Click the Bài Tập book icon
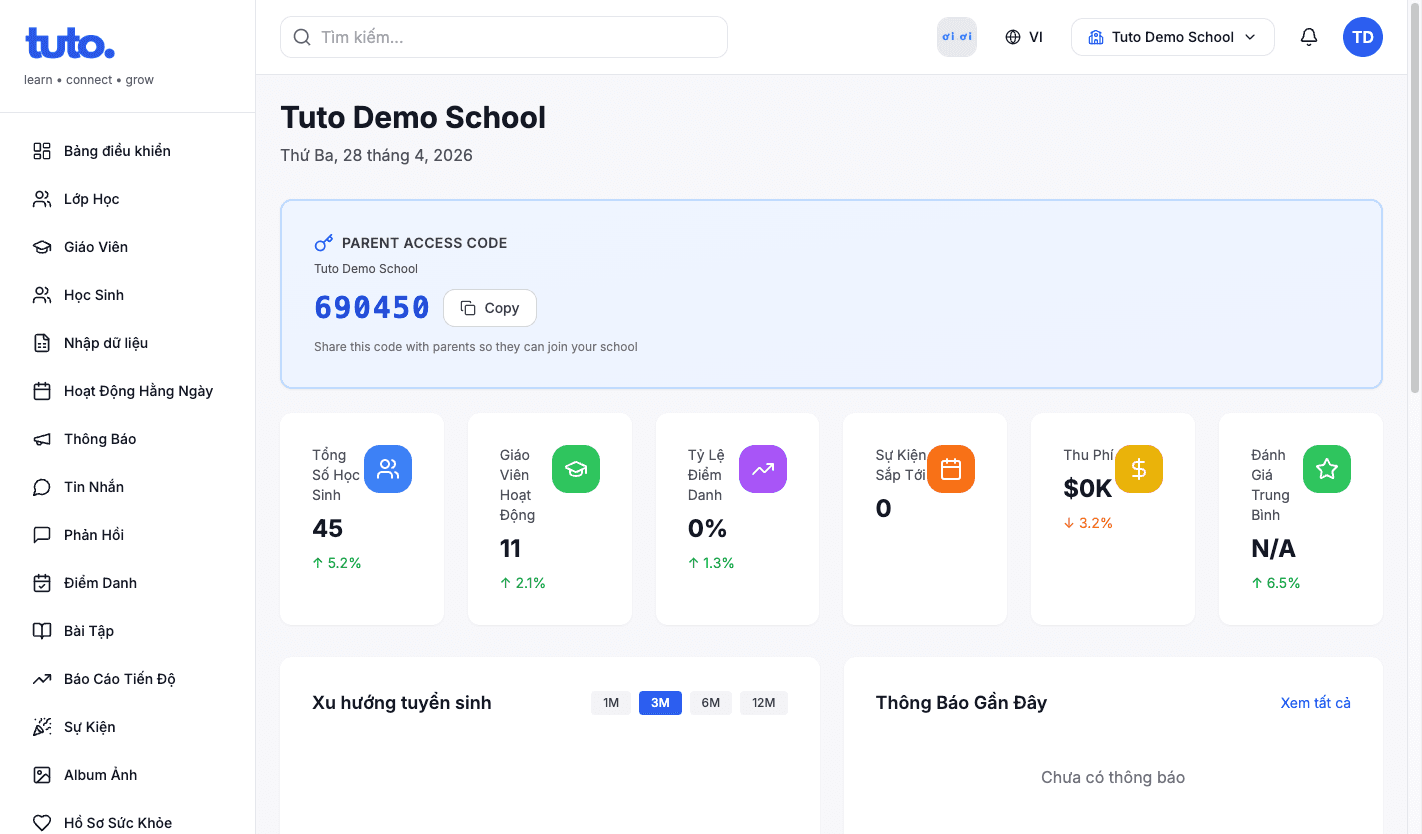Screen dimensions: 1422x834 pos(42,631)
